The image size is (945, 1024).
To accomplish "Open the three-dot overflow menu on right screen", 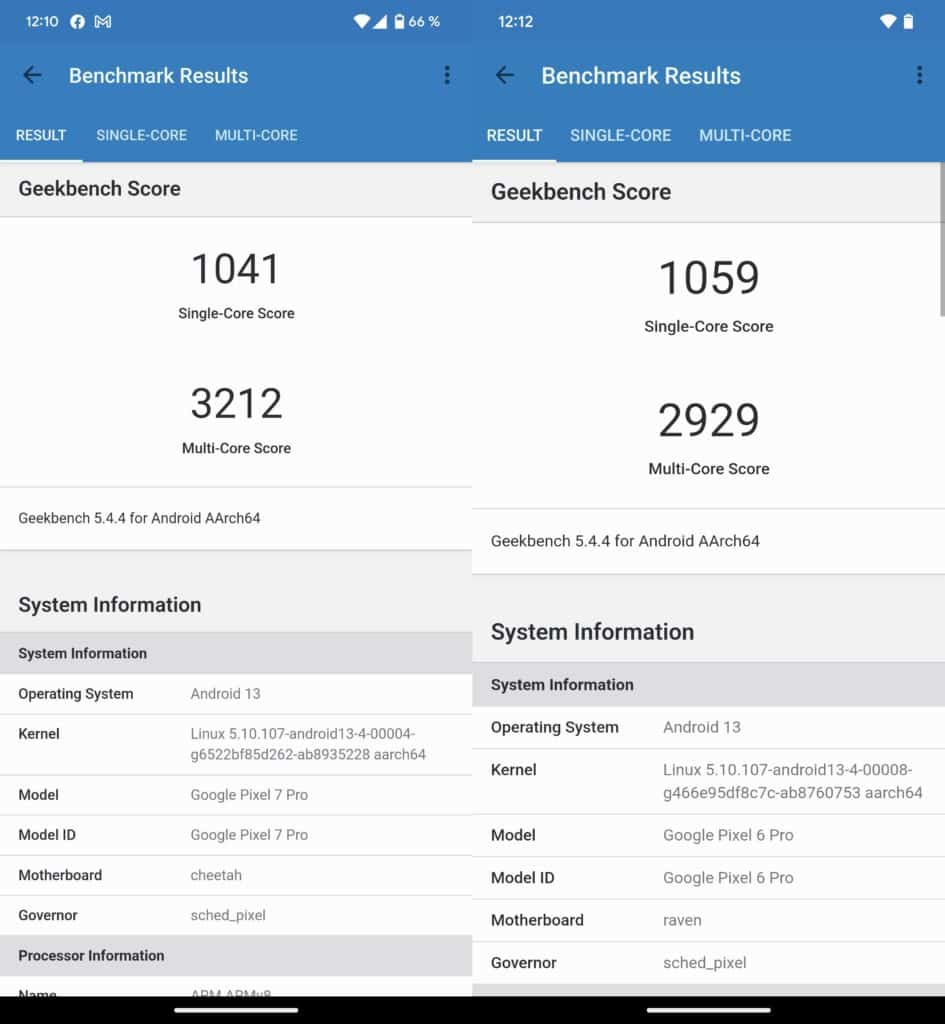I will tap(920, 75).
